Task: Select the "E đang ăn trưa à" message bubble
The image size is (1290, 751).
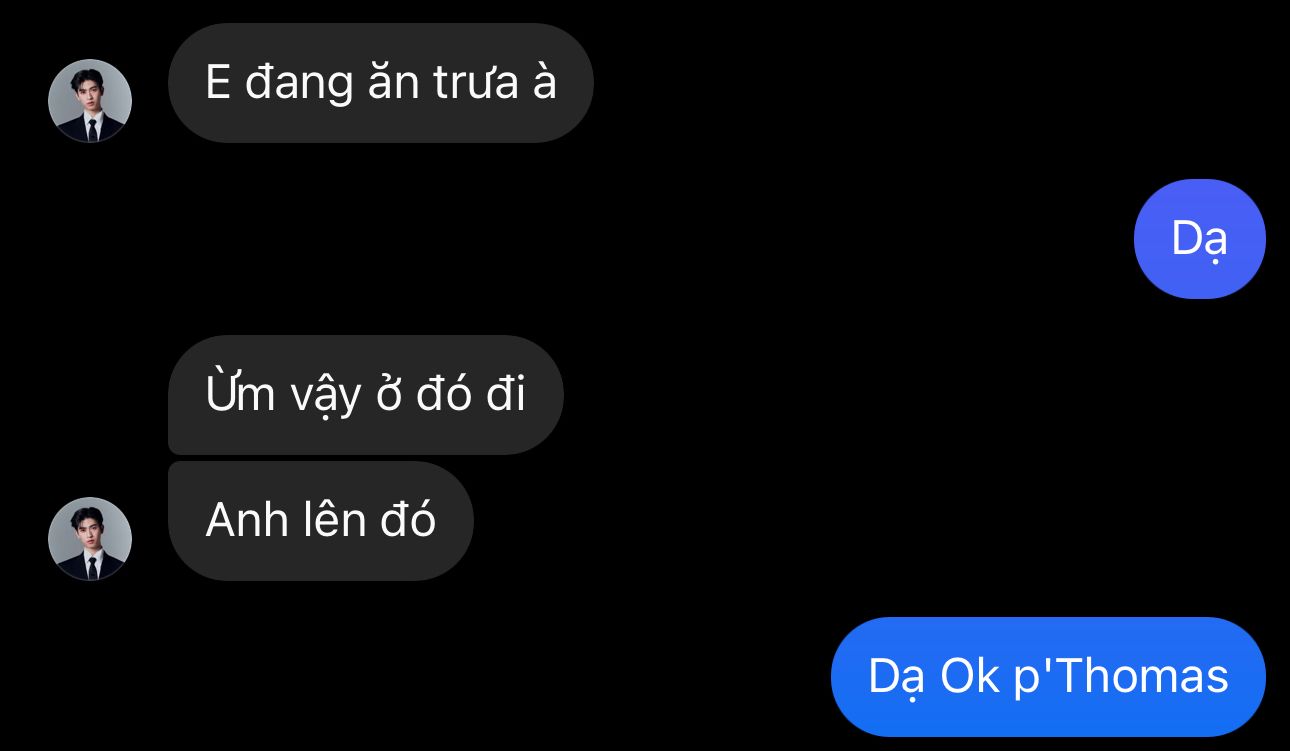Action: (x=381, y=83)
